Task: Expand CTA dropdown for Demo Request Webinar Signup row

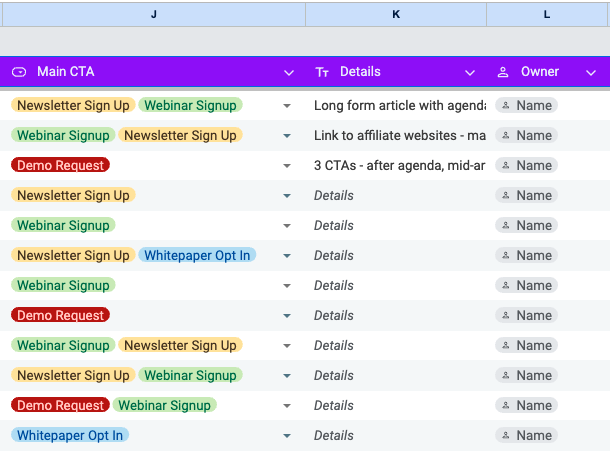Action: (287, 406)
